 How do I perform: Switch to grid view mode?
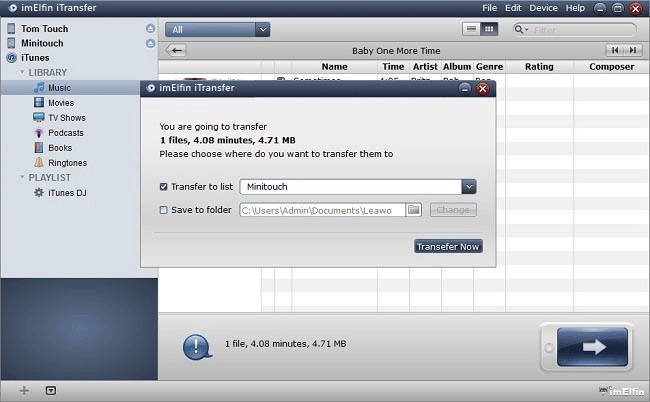pyautogui.click(x=489, y=29)
